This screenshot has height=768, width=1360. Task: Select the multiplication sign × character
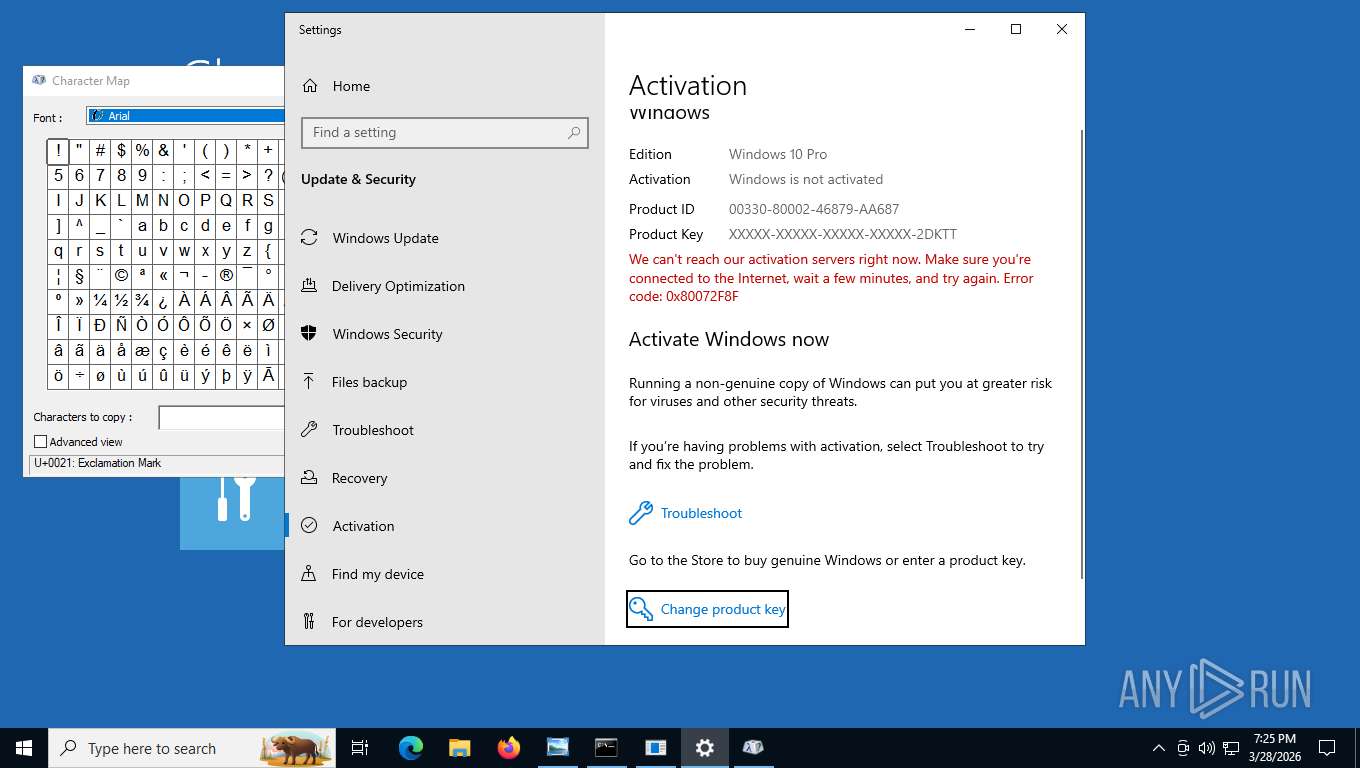tap(247, 326)
